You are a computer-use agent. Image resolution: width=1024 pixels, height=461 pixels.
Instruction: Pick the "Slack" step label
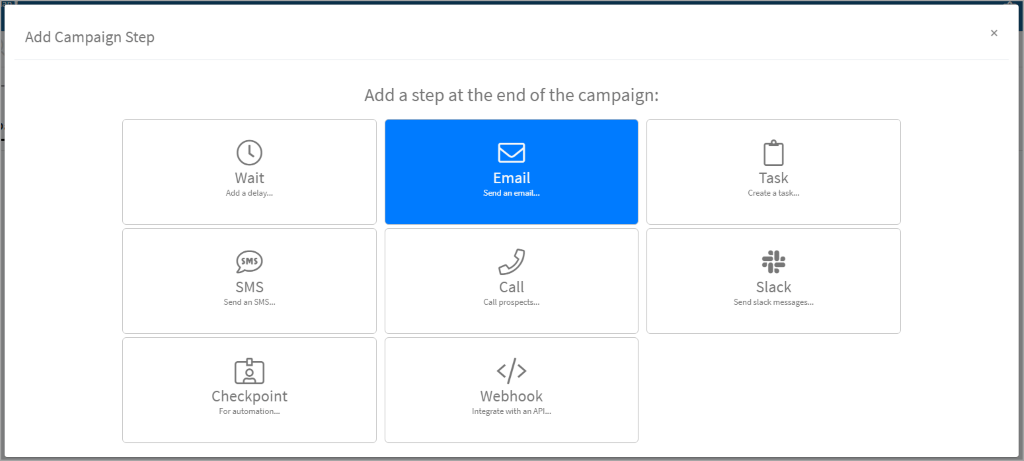[x=773, y=287]
